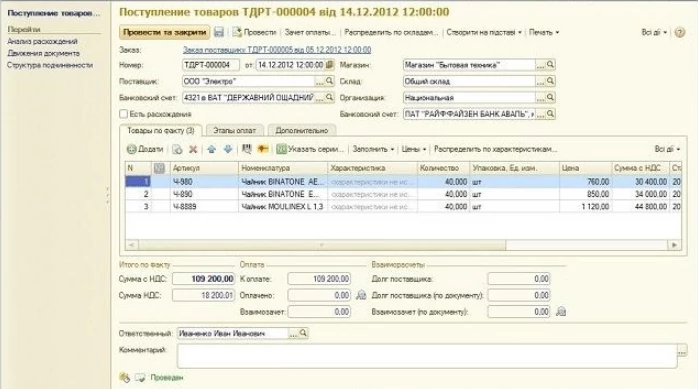Click the Провести post document icon
This screenshot has width=698, height=389.
tap(237, 32)
